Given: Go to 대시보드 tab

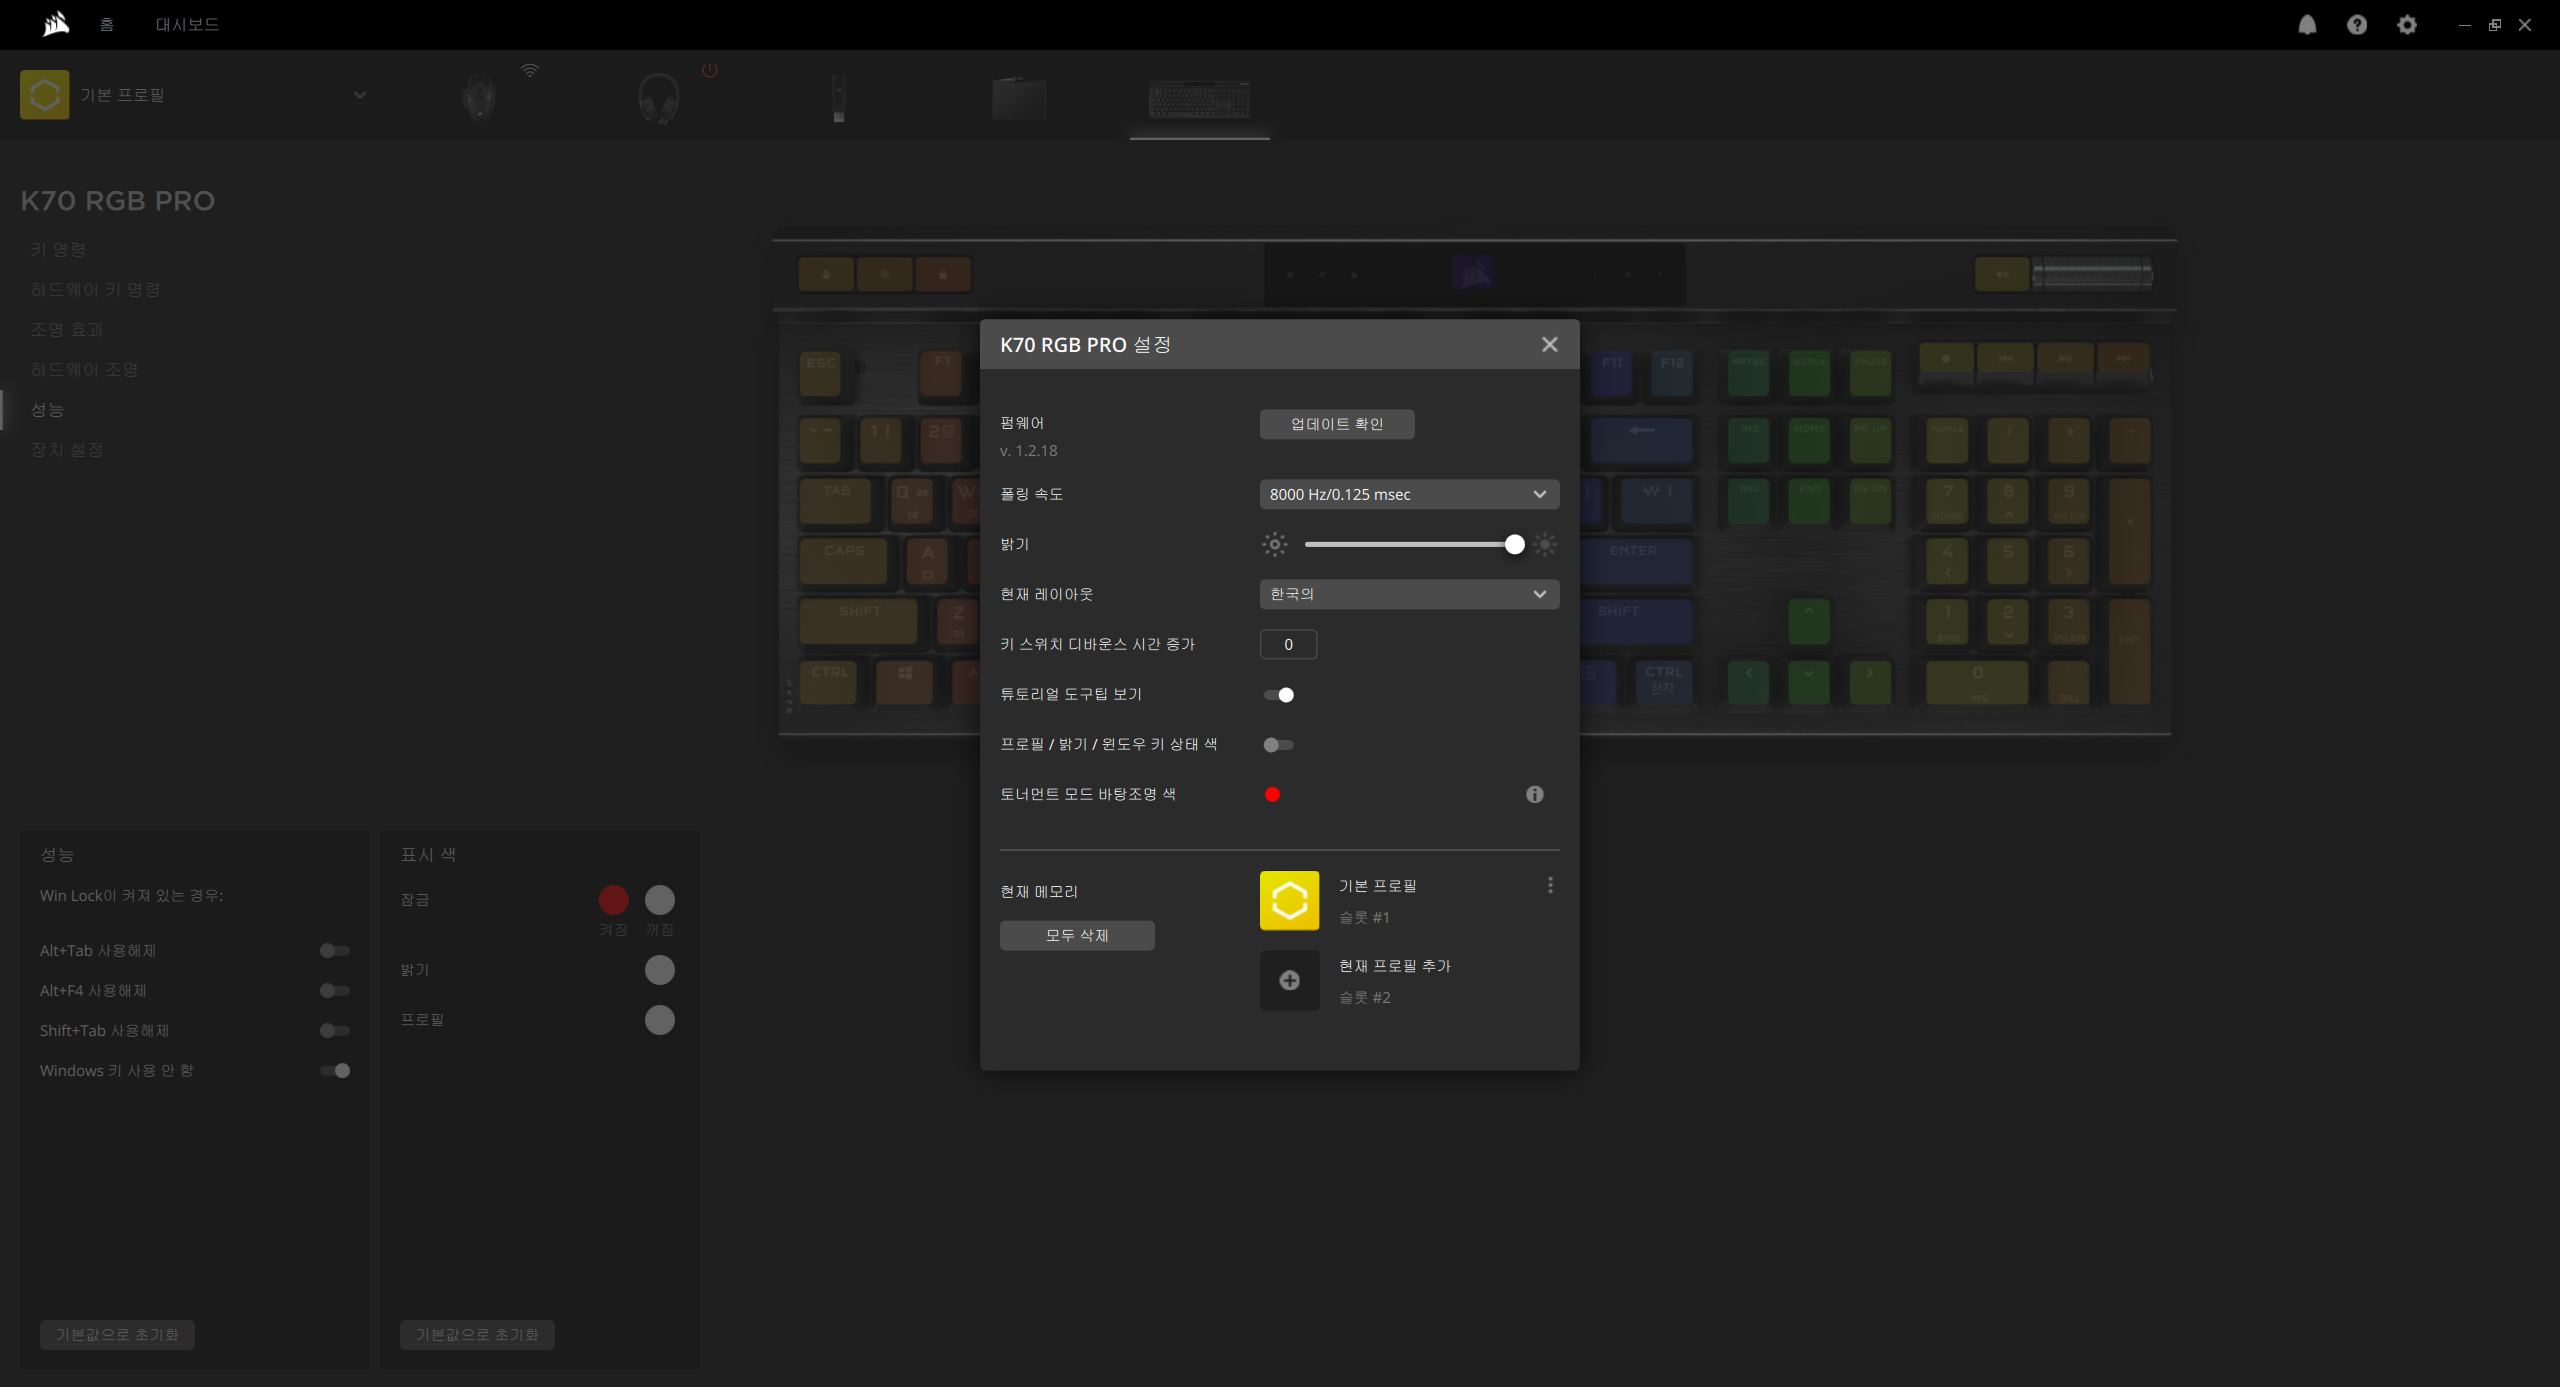Looking at the screenshot, I should tap(187, 24).
